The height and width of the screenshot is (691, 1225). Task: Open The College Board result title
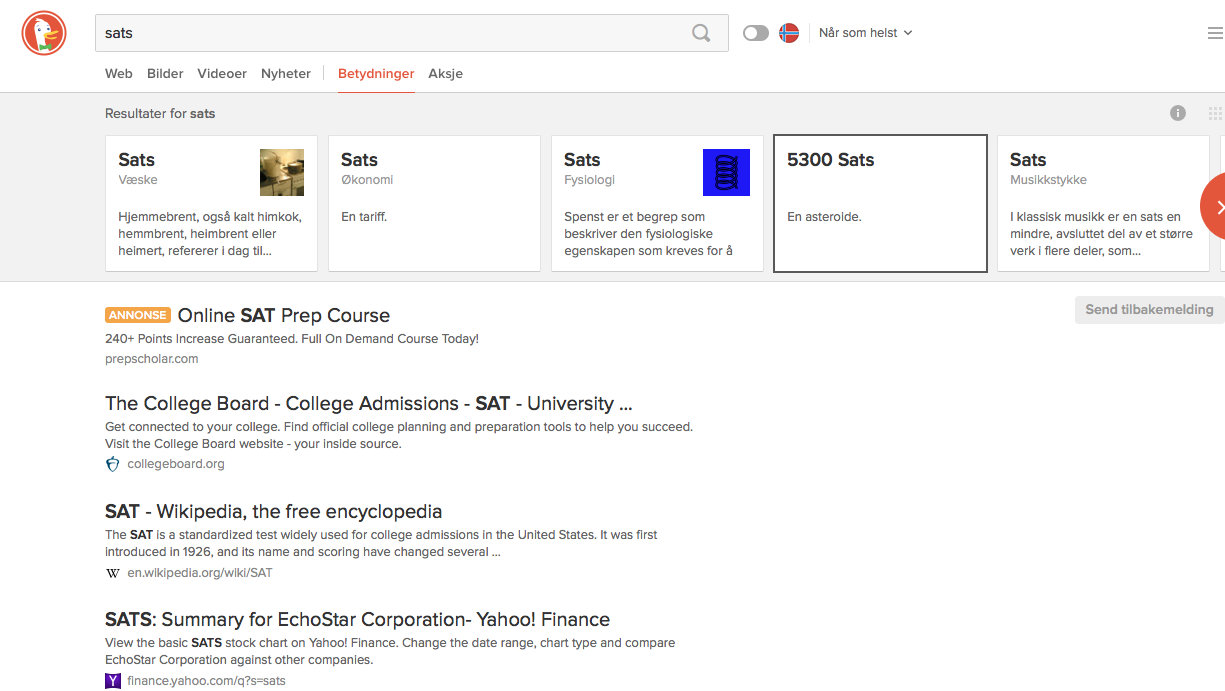coord(369,403)
